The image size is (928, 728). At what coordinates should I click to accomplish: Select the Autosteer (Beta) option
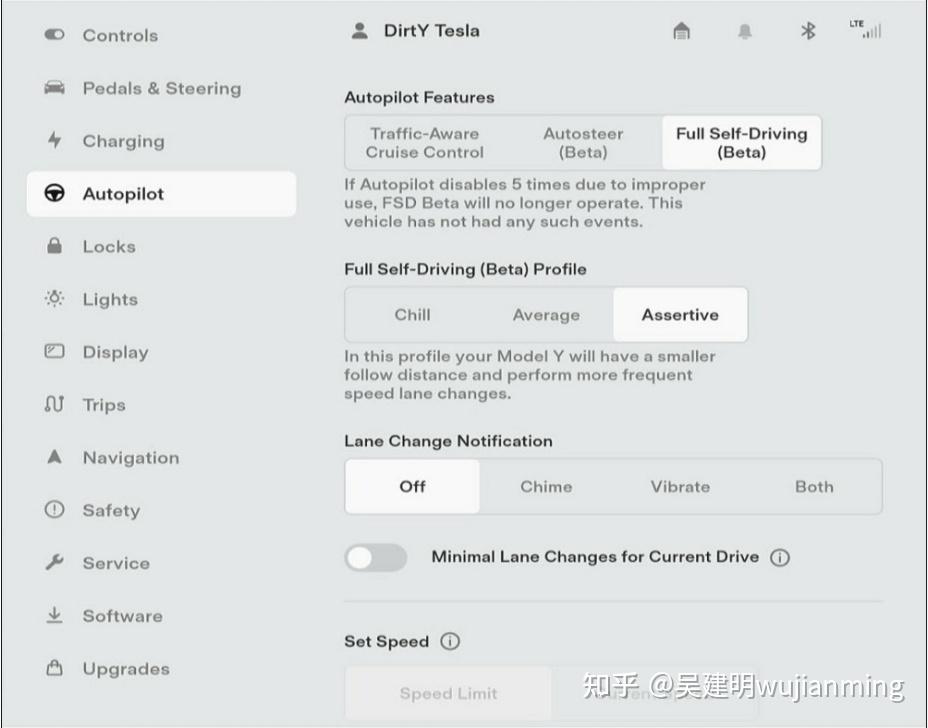(584, 143)
